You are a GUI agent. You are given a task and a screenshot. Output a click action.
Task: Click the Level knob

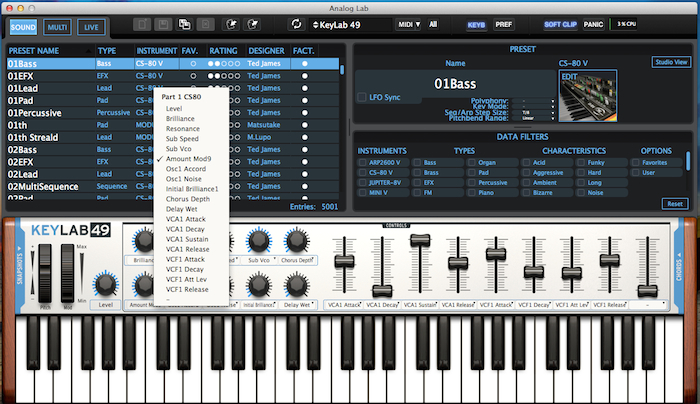tap(105, 284)
